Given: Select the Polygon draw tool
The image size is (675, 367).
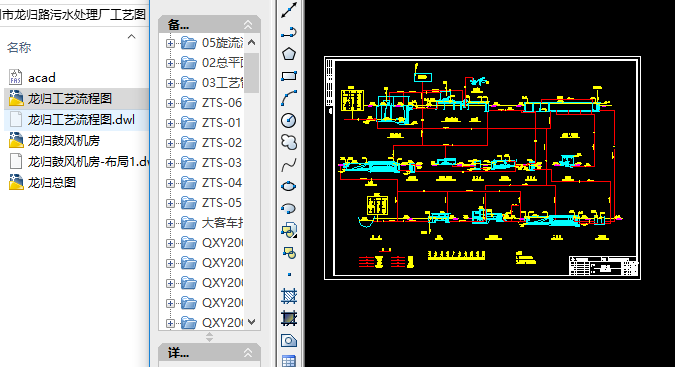Looking at the screenshot, I should pos(289,54).
